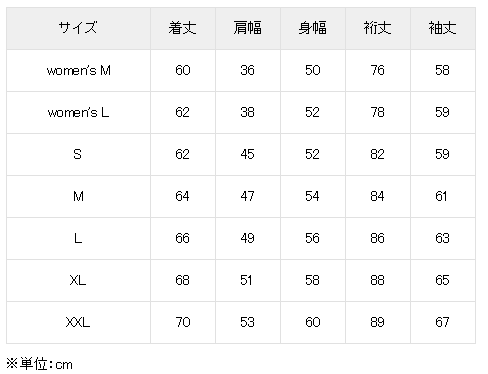Select the XL size row label
Viewport: 488px width, 374px height.
point(78,281)
